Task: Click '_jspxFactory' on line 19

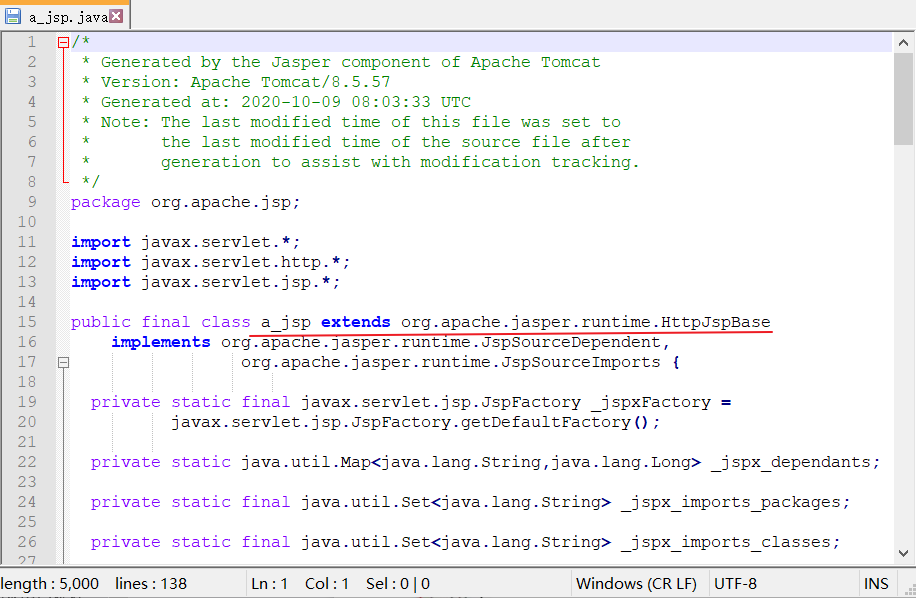Action: click(651, 402)
